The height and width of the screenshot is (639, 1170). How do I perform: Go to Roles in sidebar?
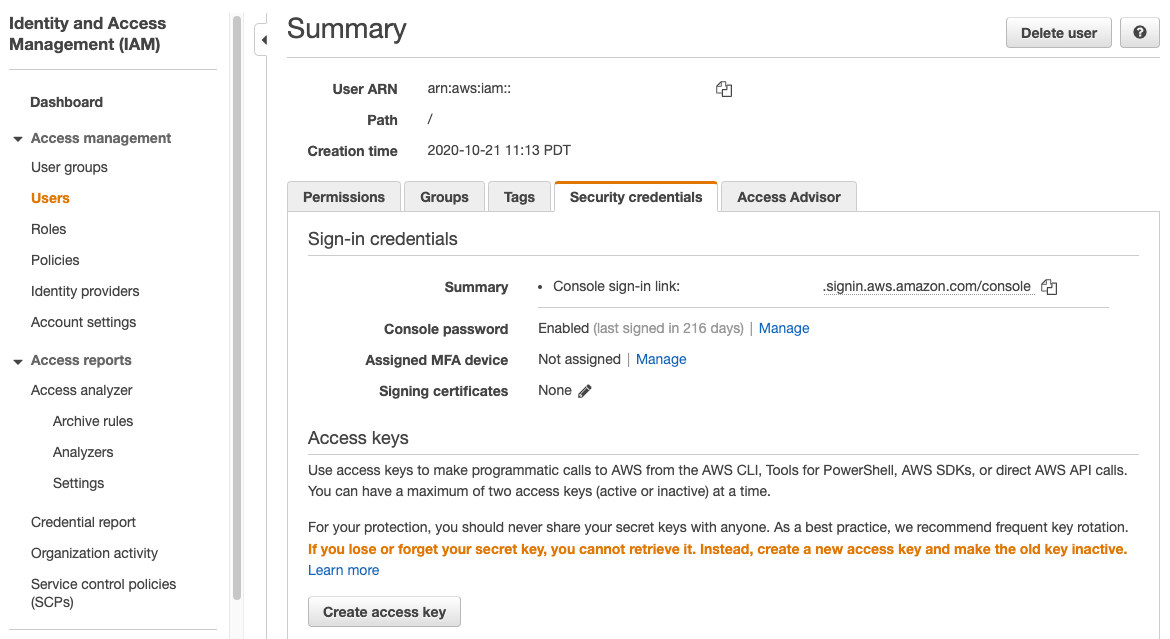49,229
